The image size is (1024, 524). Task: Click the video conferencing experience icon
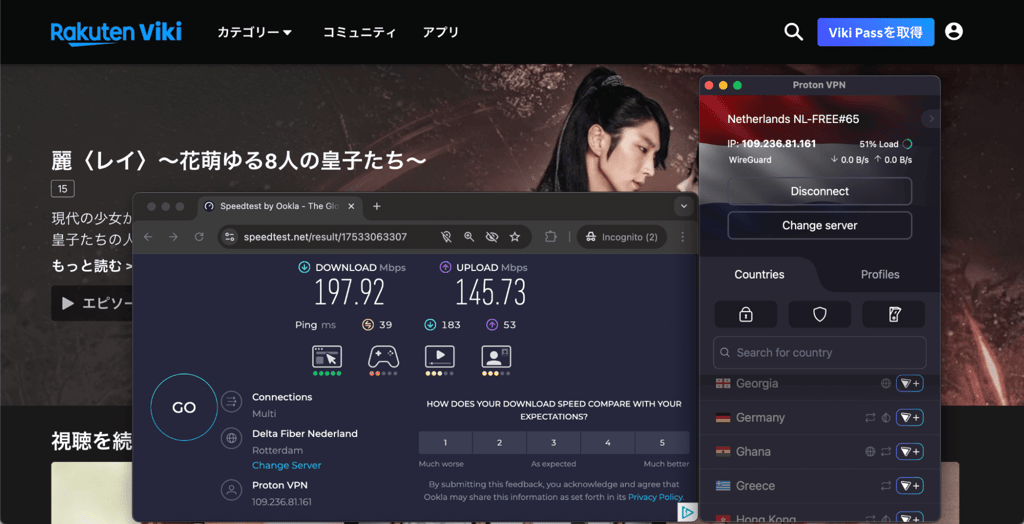tap(496, 357)
